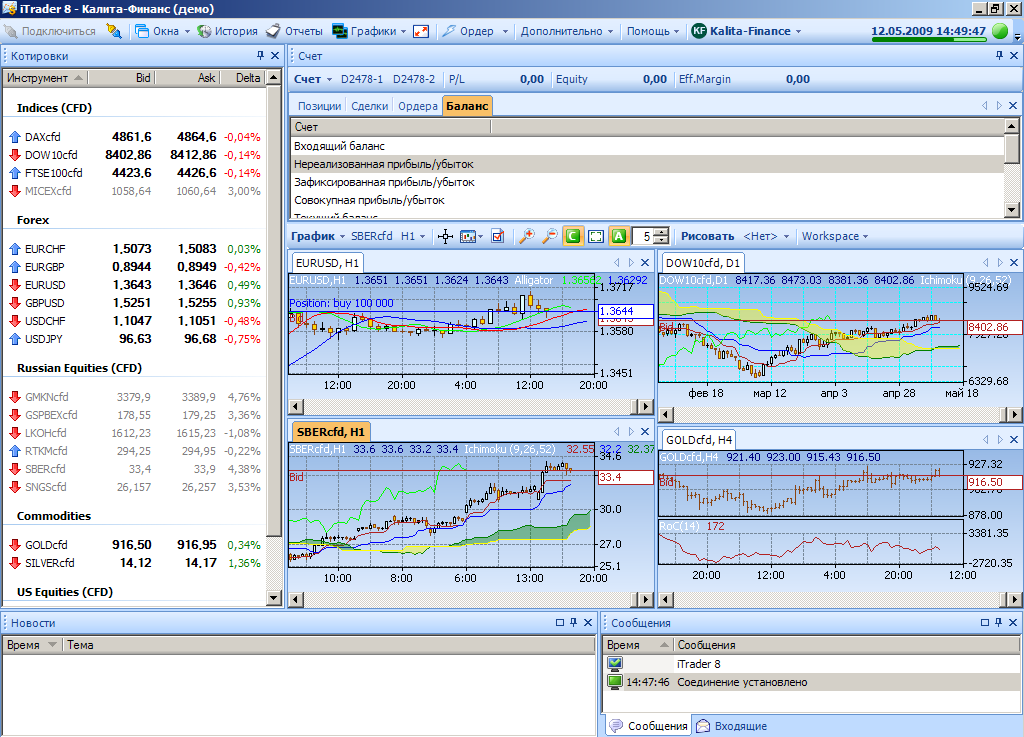Maximize the Новости news panel
The image size is (1024, 737).
coord(560,623)
